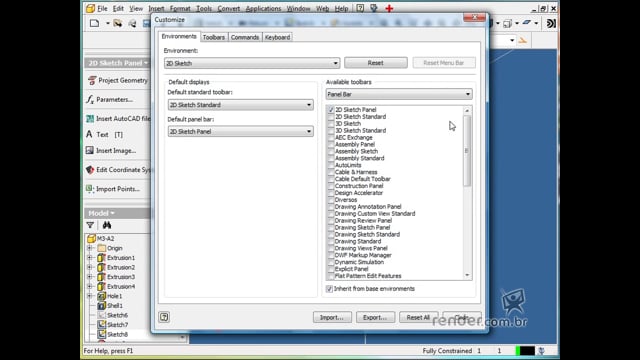Click the toolbar list scroll down arrow
The height and width of the screenshot is (360, 640).
467,276
